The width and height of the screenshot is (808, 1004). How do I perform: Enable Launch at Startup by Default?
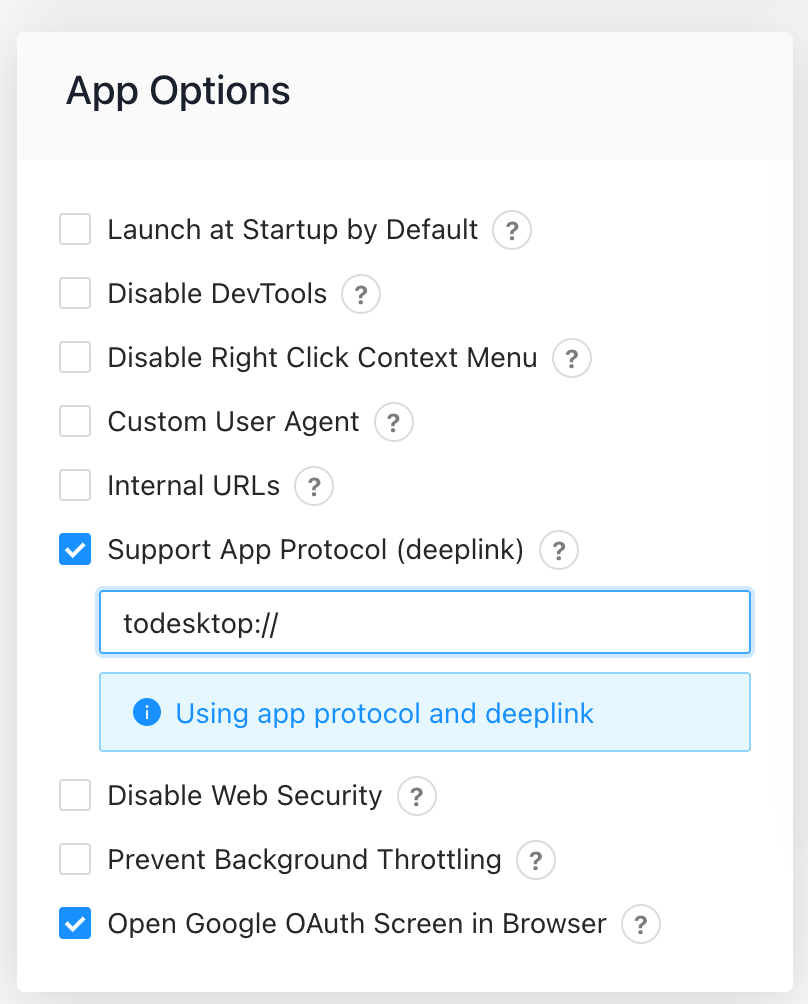point(75,229)
